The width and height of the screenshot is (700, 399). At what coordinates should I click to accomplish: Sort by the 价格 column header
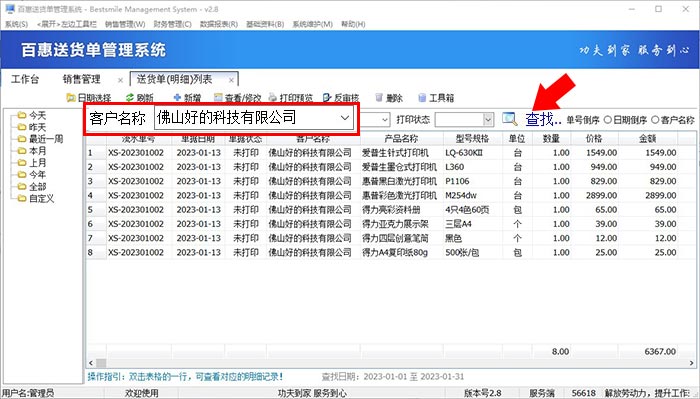594,139
